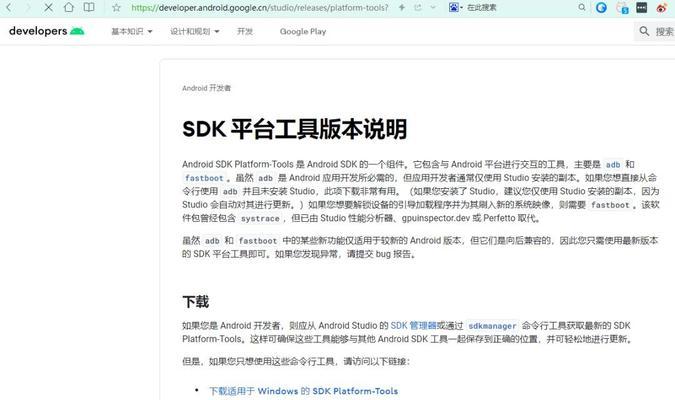Expand the 基本知识 dropdown menu
The width and height of the screenshot is (675, 400).
click(x=132, y=31)
